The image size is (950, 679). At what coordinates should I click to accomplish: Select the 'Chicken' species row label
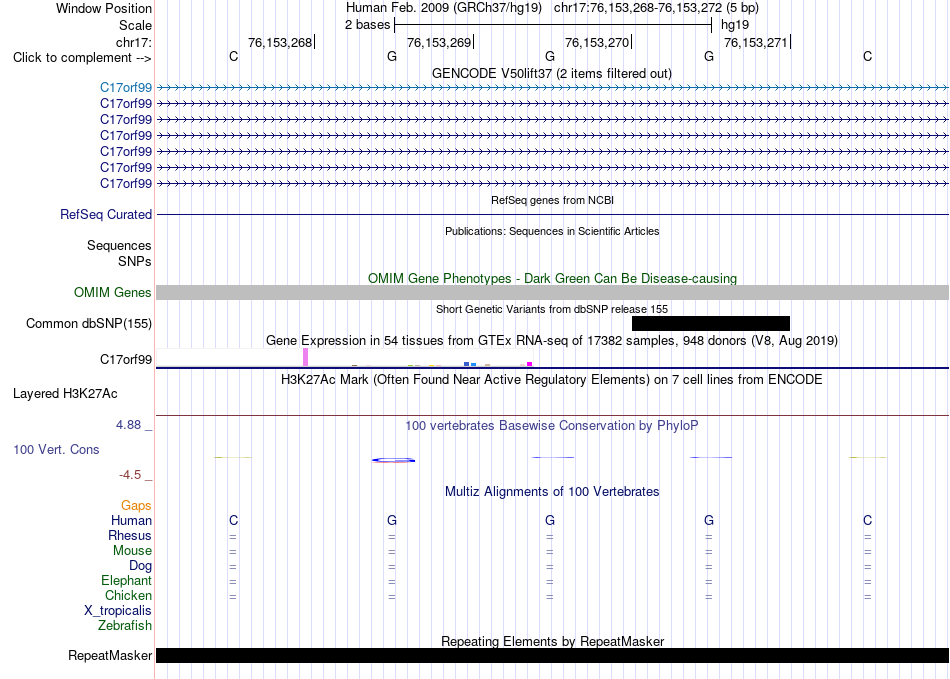[x=128, y=595]
